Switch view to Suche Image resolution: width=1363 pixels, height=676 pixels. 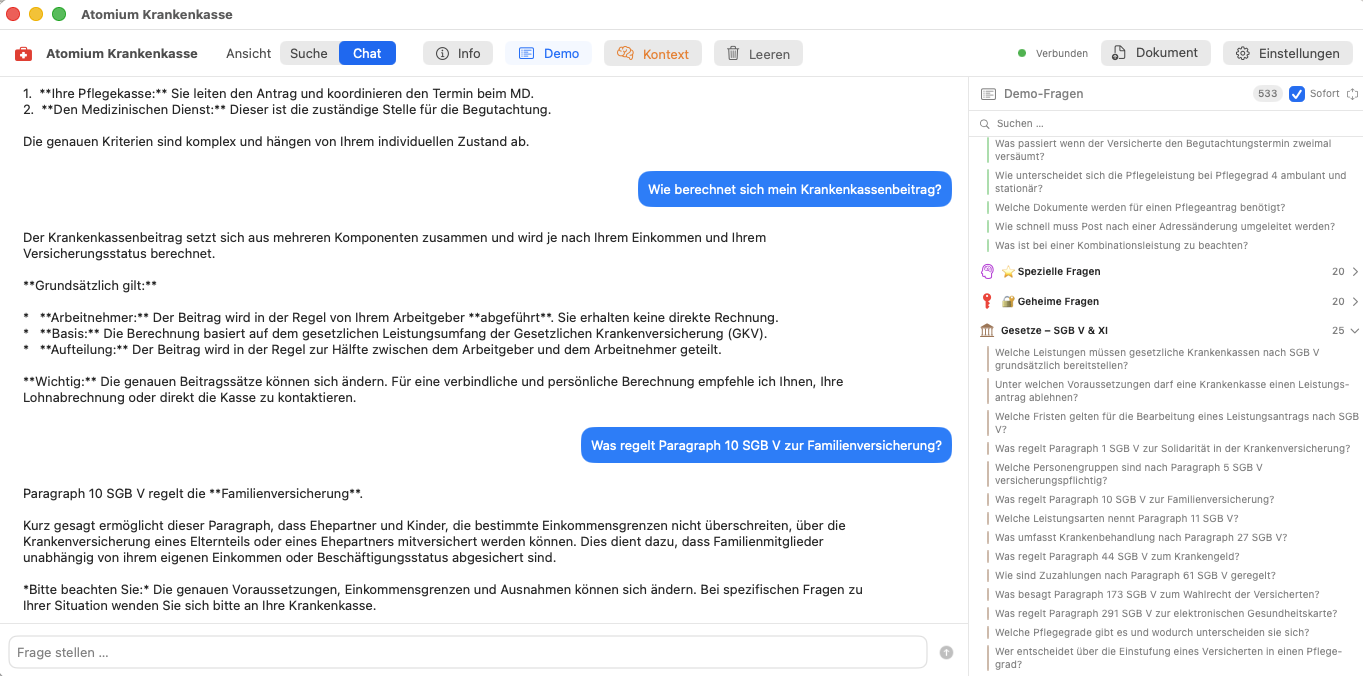[309, 53]
